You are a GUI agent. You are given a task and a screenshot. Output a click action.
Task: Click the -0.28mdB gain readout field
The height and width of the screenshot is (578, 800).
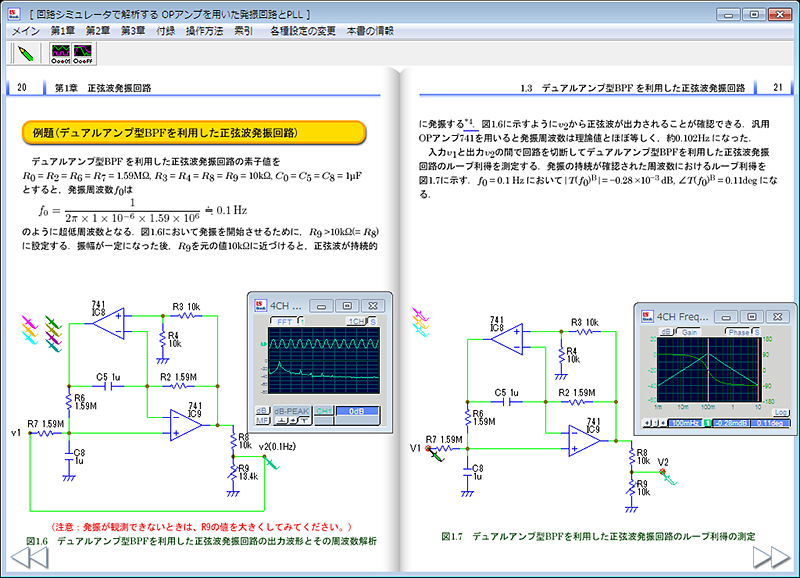coord(731,423)
